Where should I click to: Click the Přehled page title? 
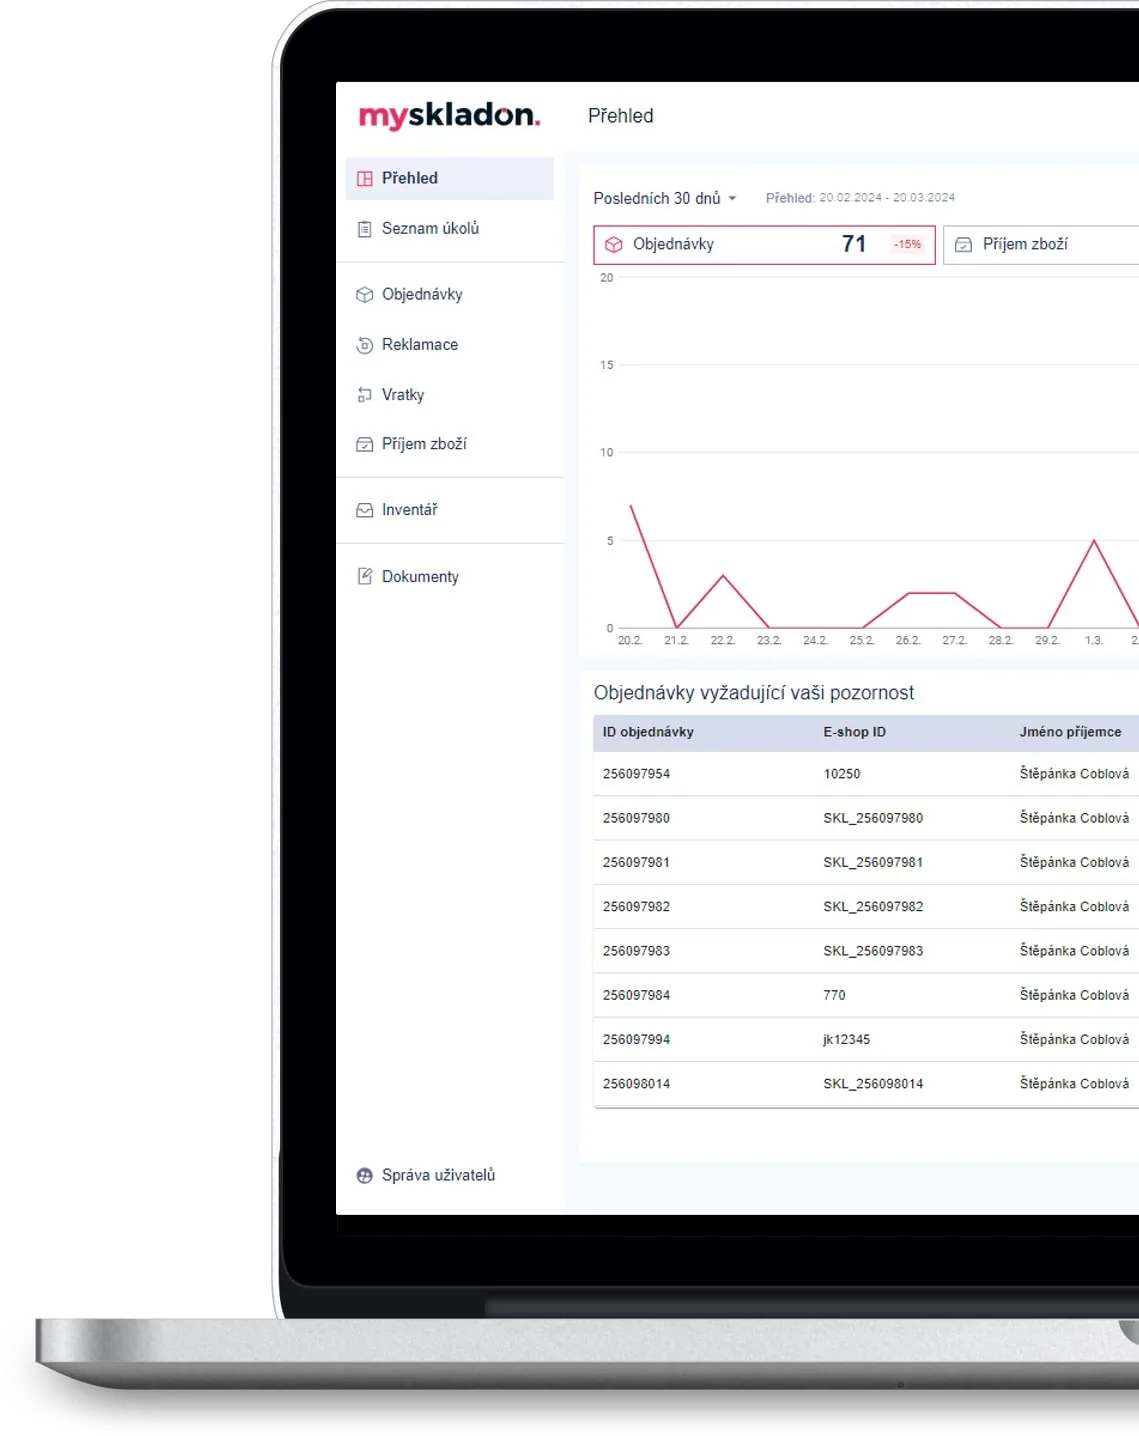[x=620, y=116]
